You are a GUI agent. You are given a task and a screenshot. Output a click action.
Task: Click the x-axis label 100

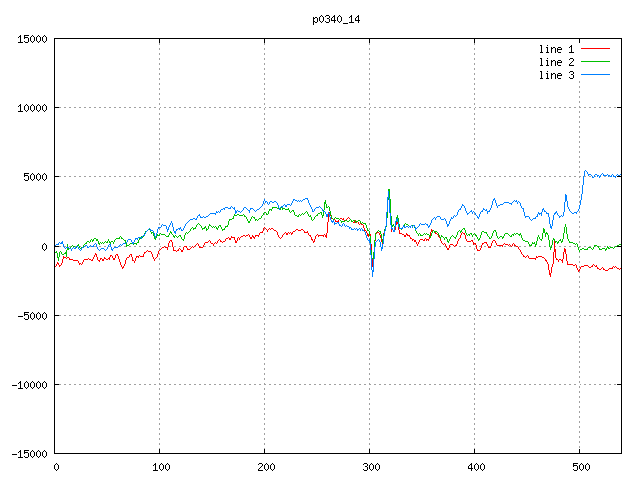[161, 467]
